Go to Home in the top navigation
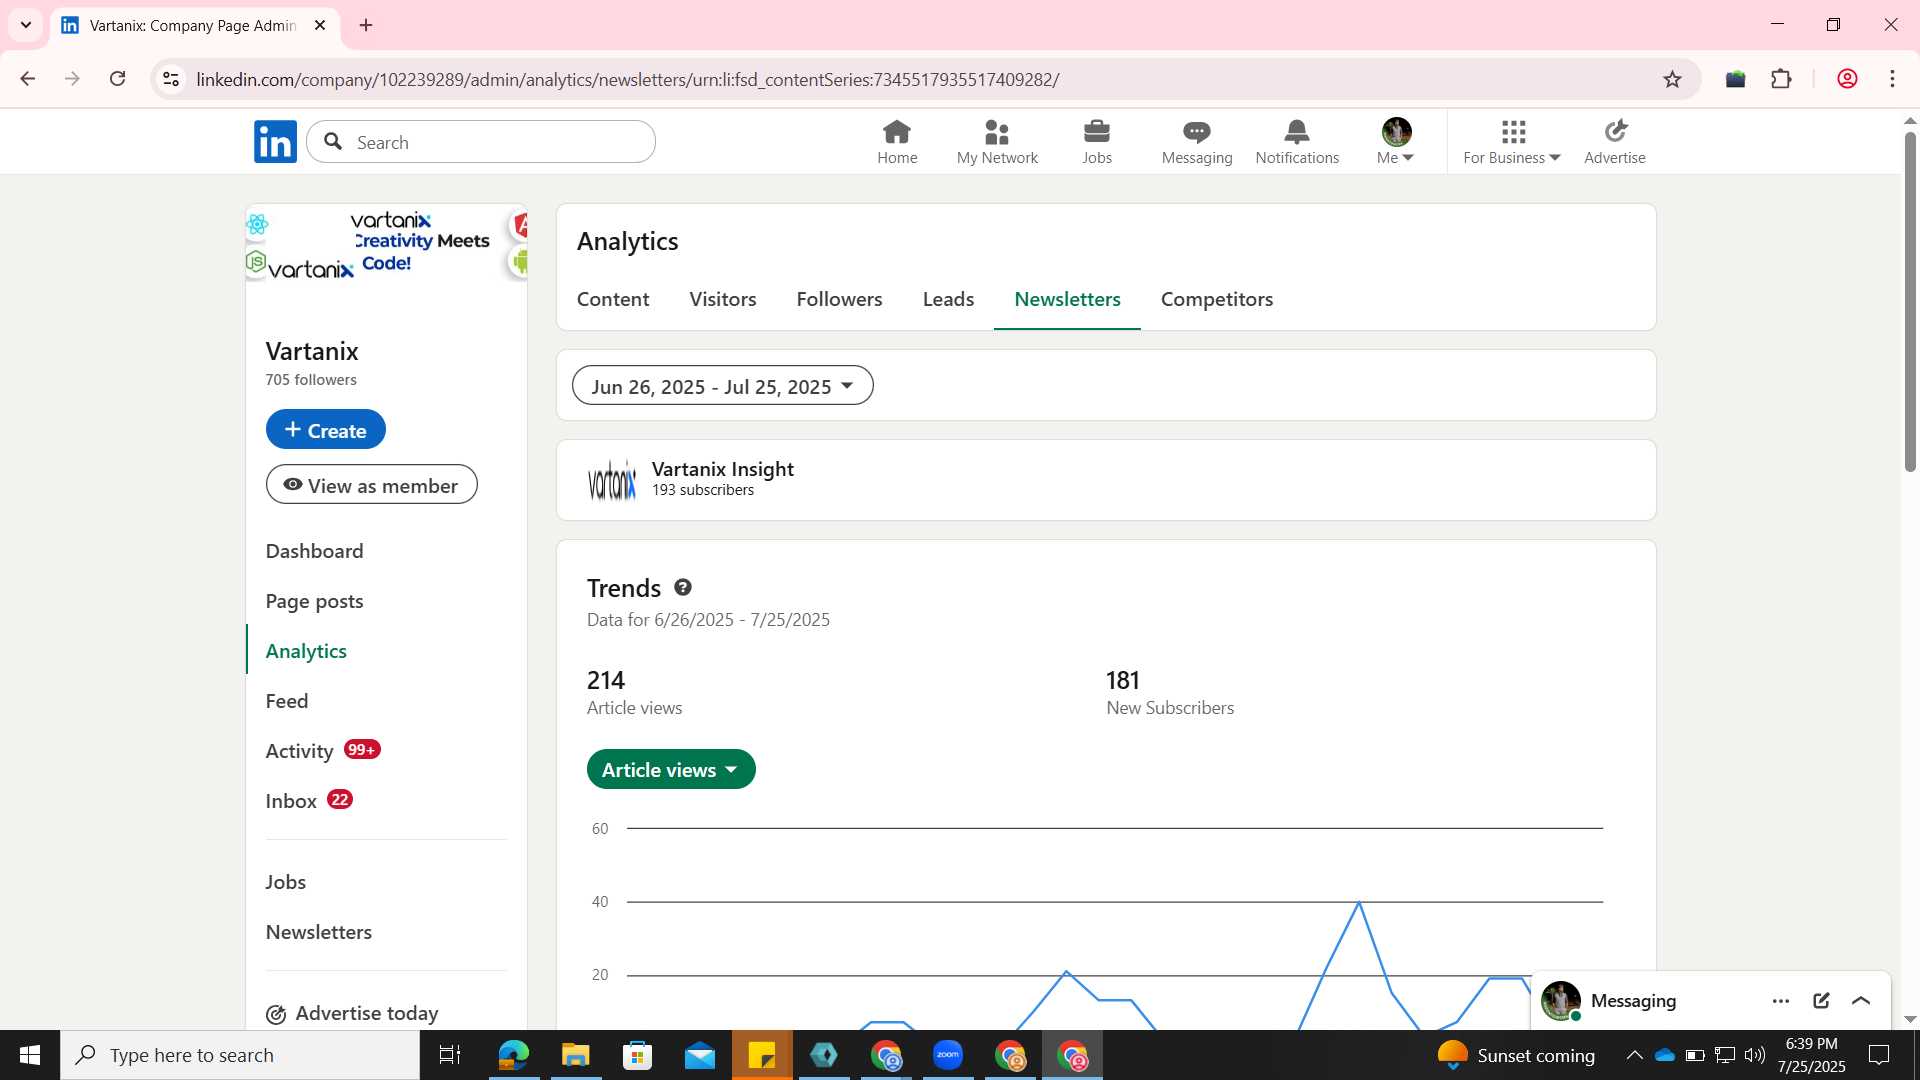This screenshot has height=1080, width=1920. tap(897, 142)
